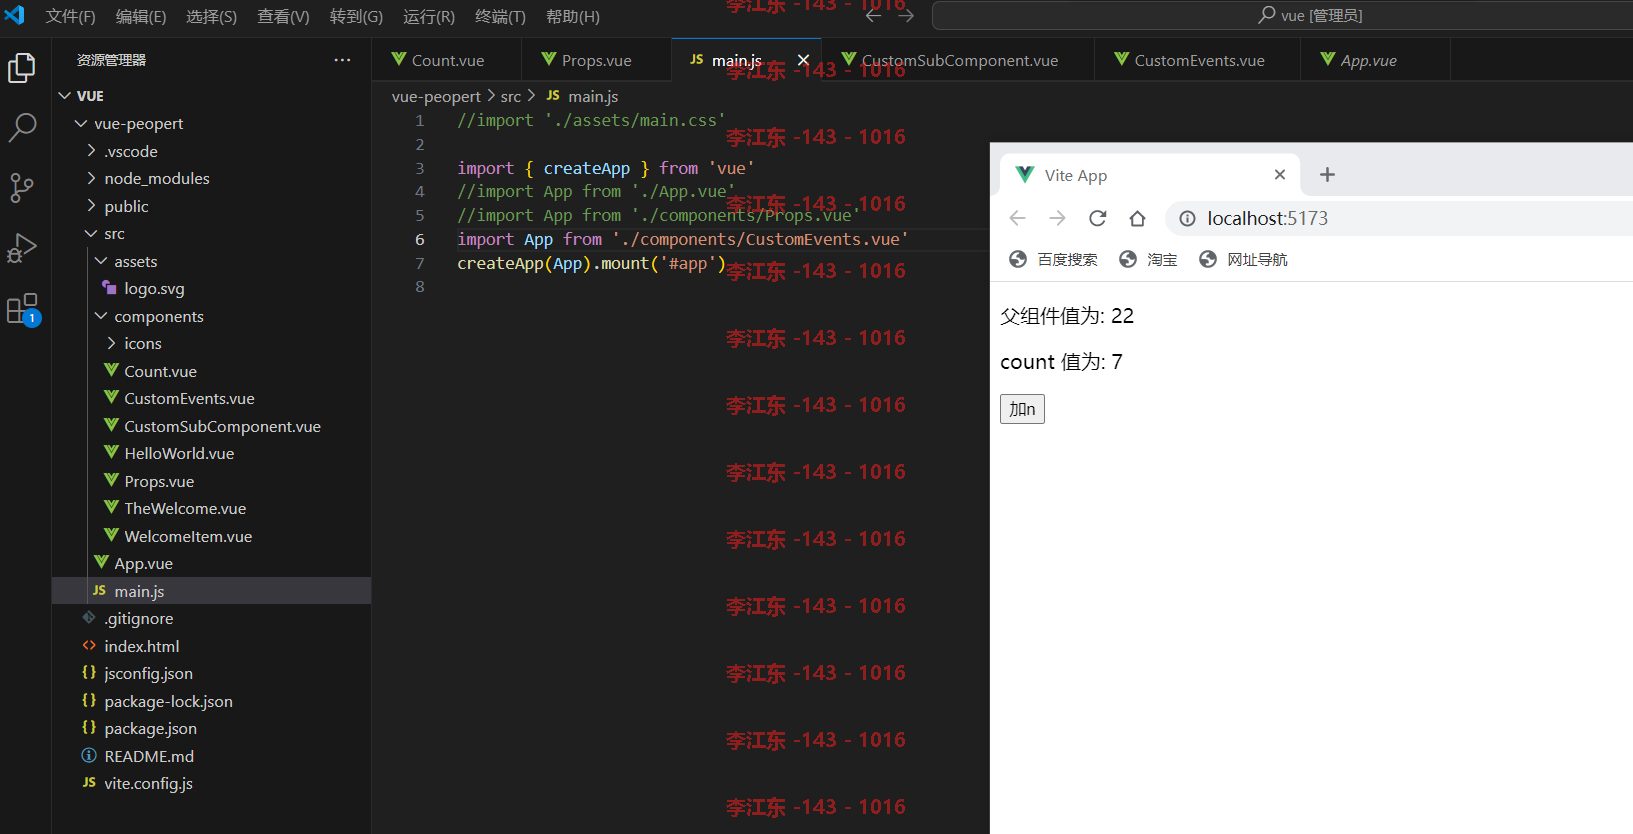This screenshot has height=834, width=1633.
Task: Open .gitignore file
Action: [x=212, y=619]
